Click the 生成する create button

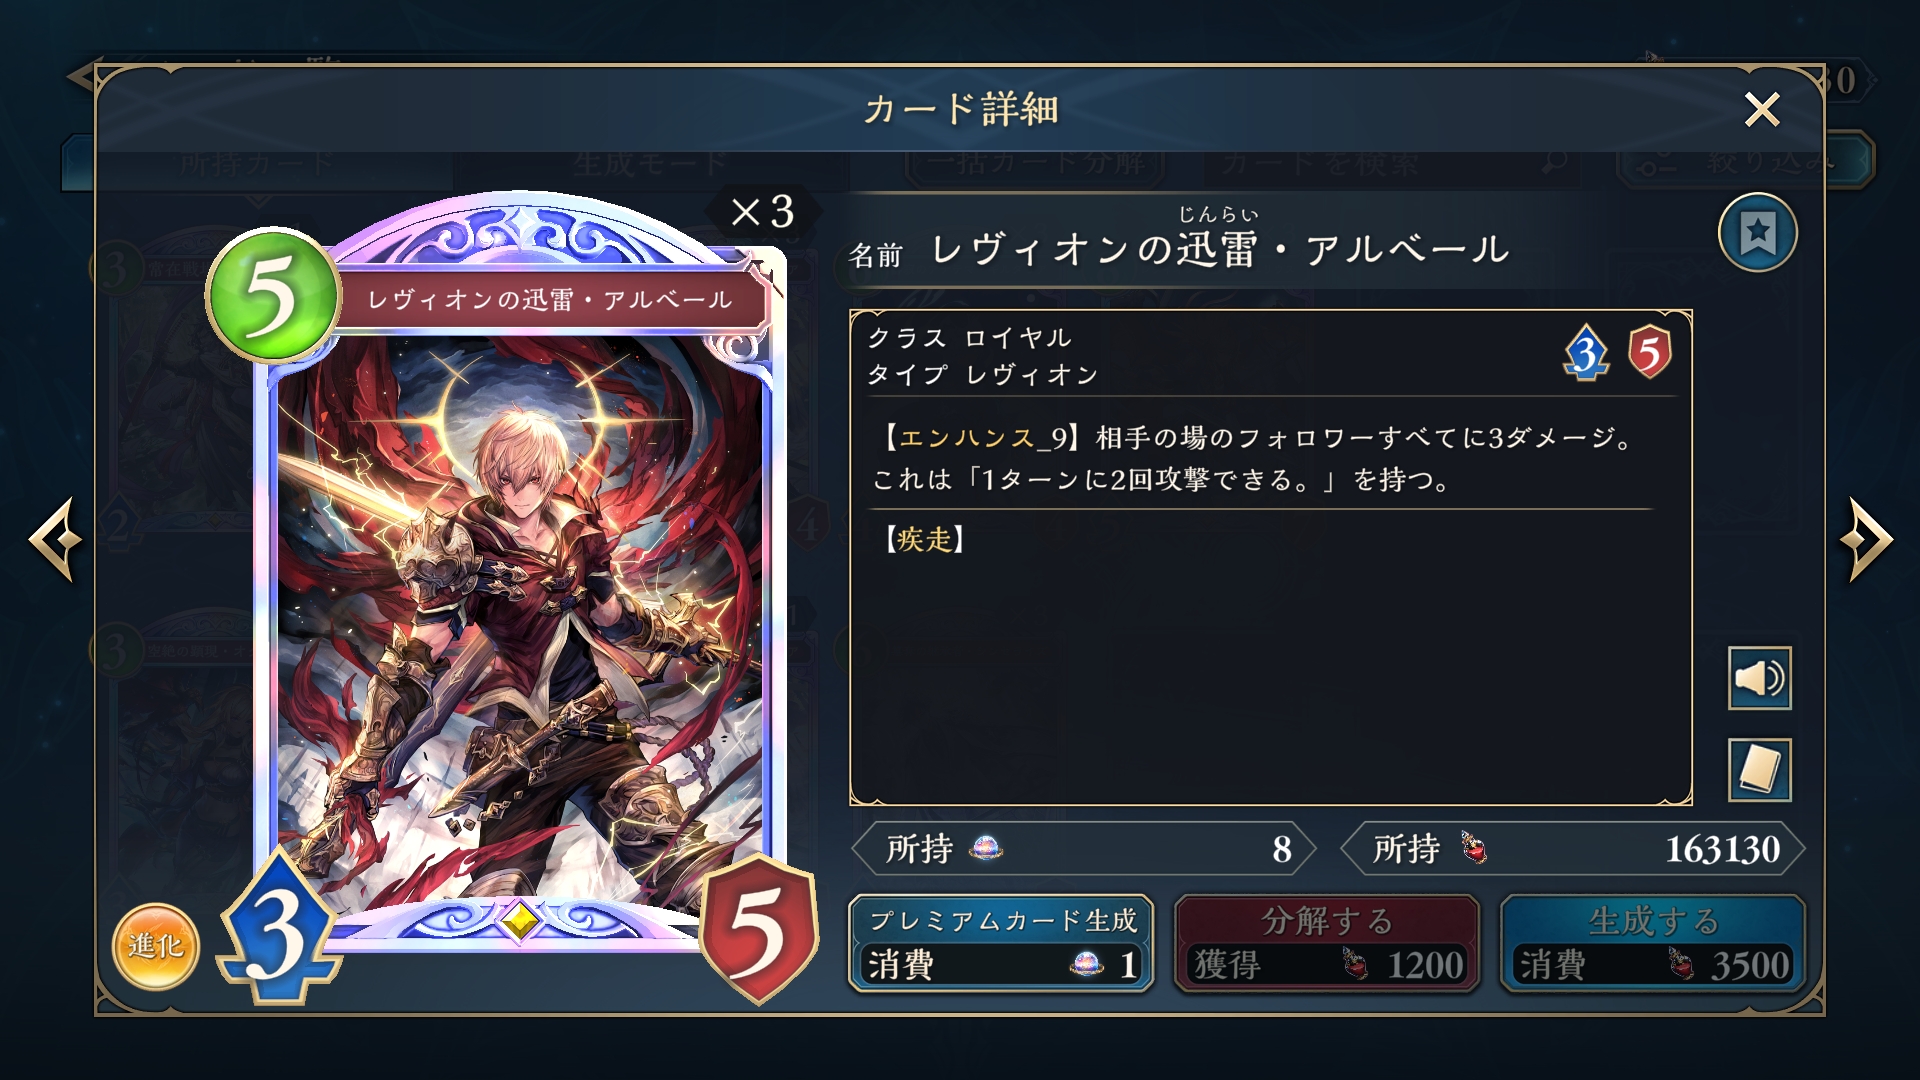pos(1653,943)
